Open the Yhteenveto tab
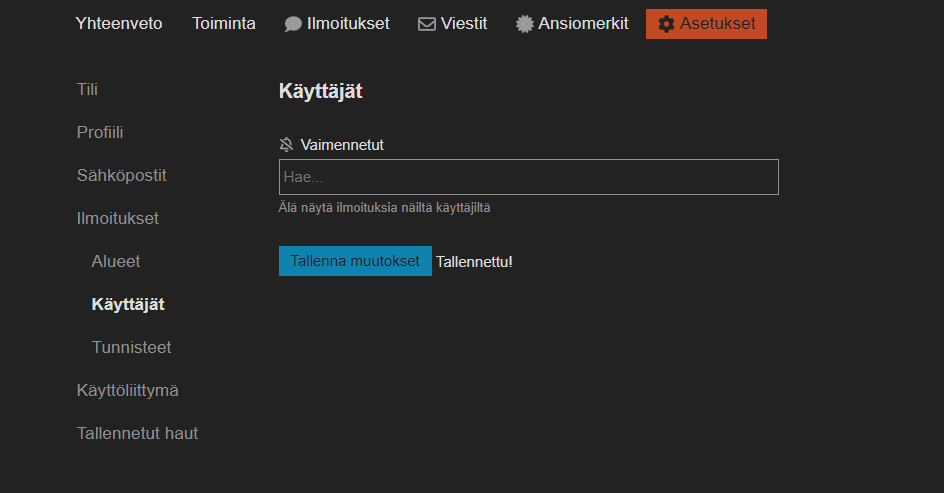 coord(118,24)
